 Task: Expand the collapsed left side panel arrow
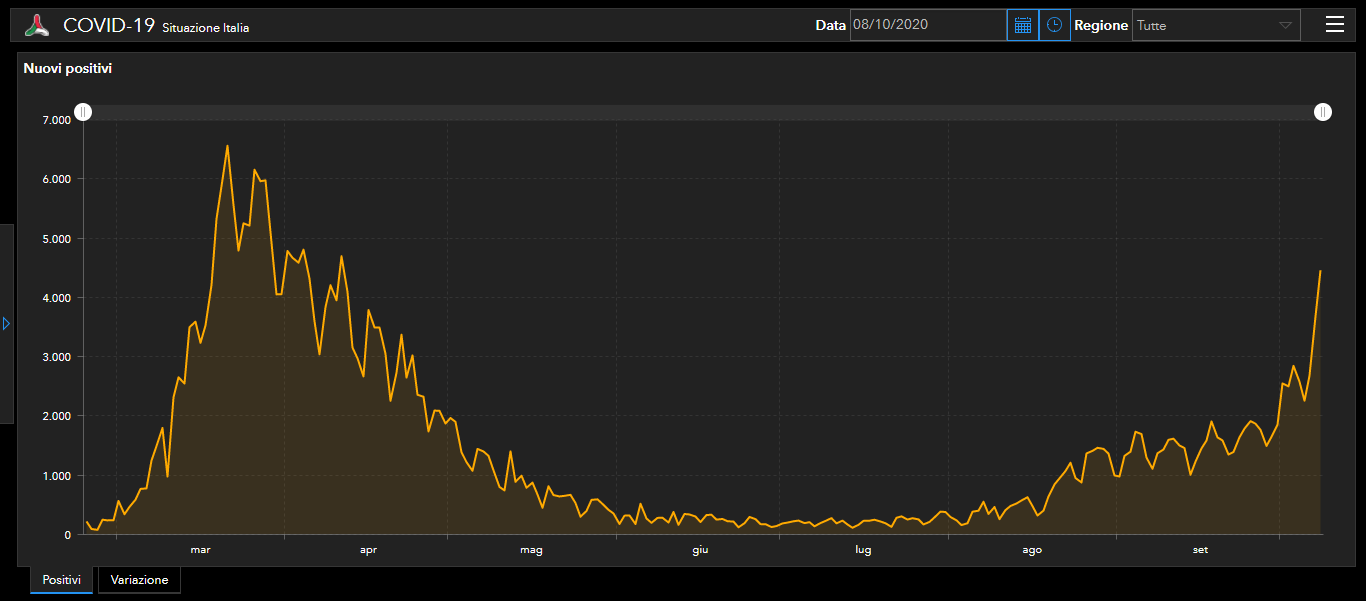[6, 324]
